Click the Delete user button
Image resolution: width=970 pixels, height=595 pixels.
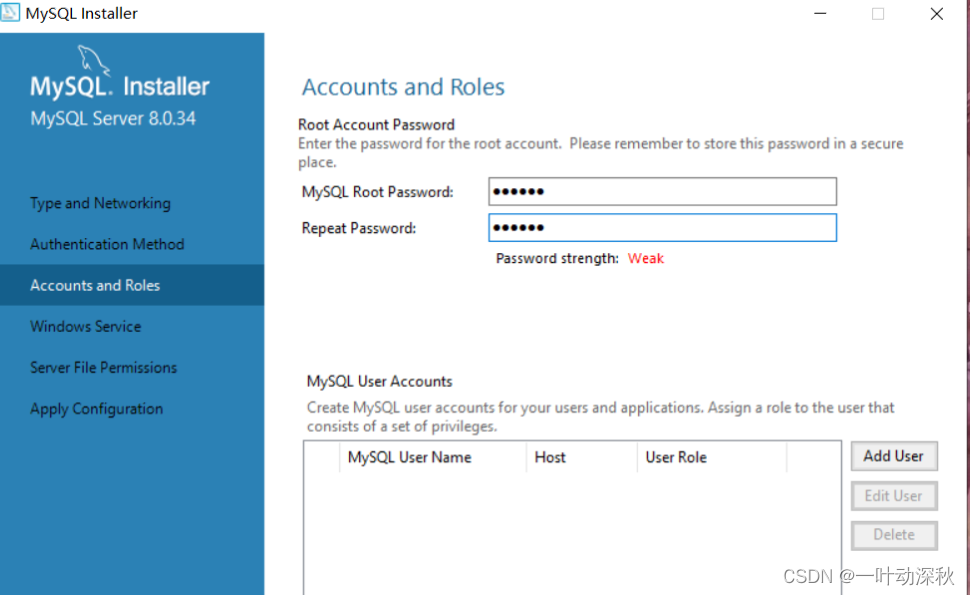pos(894,535)
